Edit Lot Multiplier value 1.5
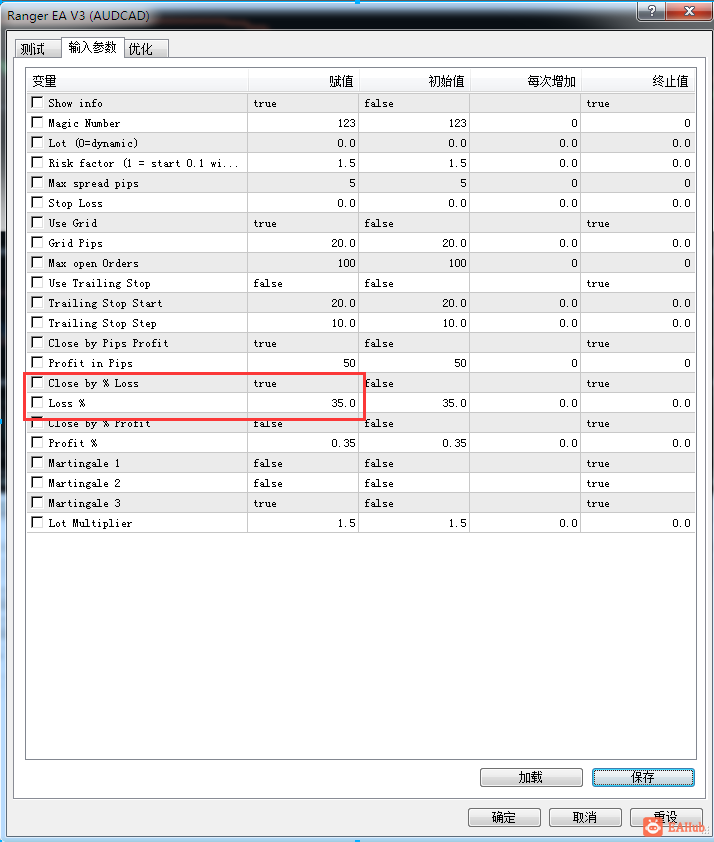Screen dimensions: 714x842 (303, 523)
